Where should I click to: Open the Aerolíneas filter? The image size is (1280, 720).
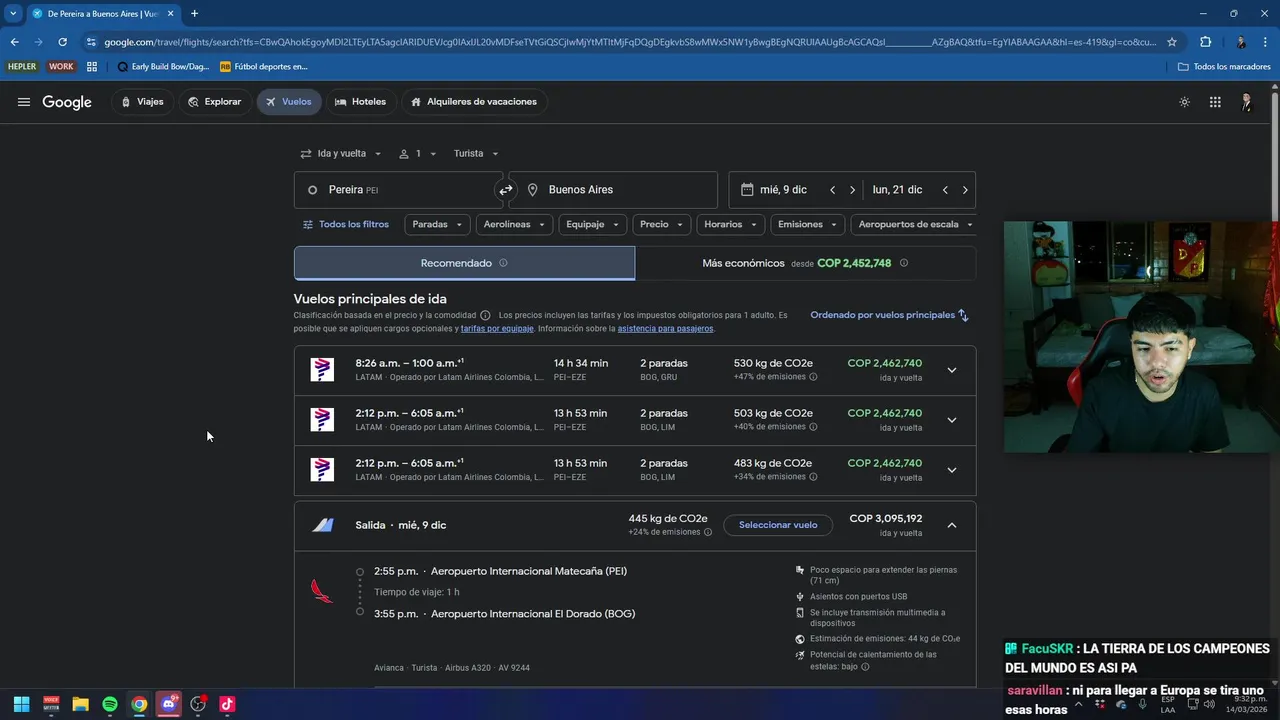pyautogui.click(x=514, y=225)
